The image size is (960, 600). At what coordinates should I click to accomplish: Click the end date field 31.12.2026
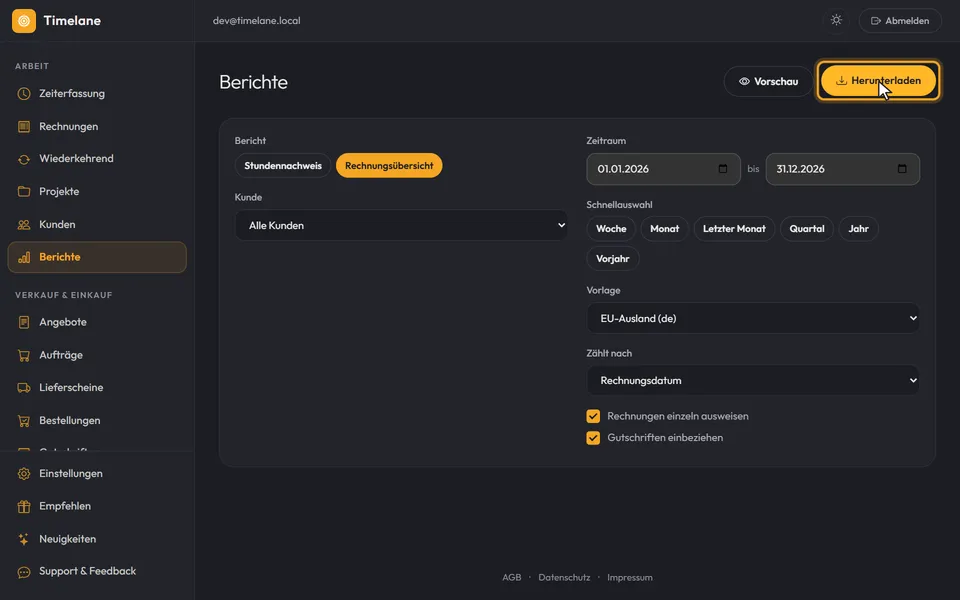click(x=842, y=169)
